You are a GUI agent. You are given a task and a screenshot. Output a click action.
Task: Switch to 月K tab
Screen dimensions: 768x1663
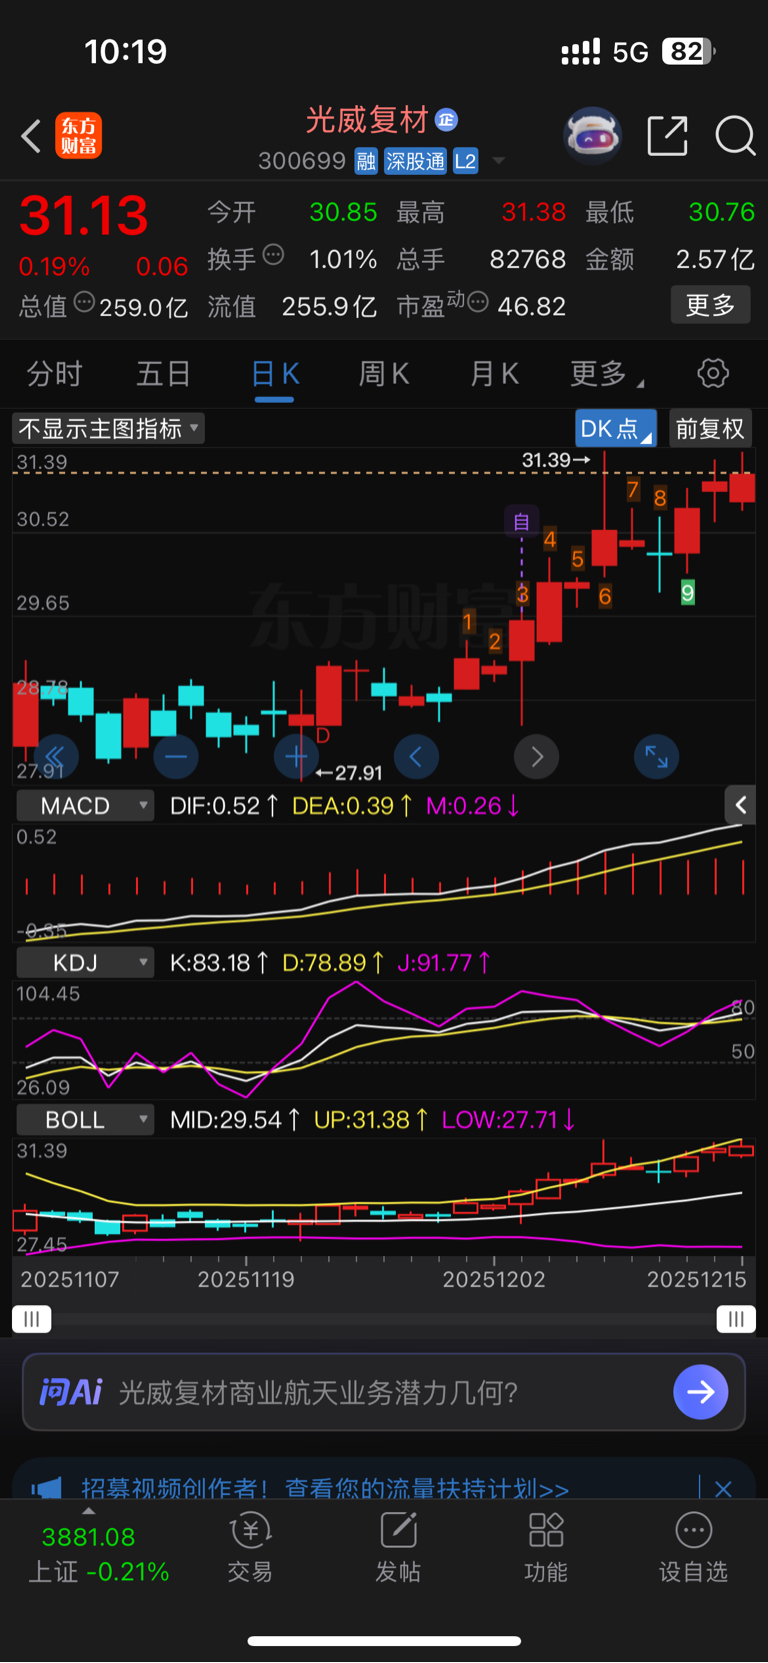tap(494, 374)
